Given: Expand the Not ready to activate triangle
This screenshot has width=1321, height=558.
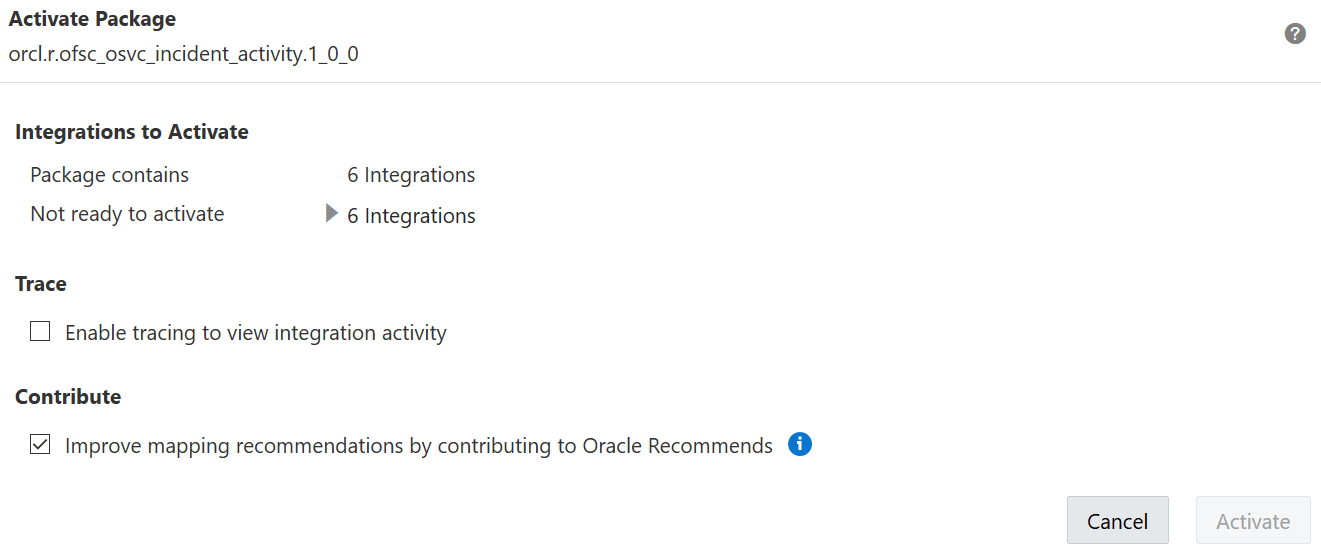Looking at the screenshot, I should (x=332, y=214).
